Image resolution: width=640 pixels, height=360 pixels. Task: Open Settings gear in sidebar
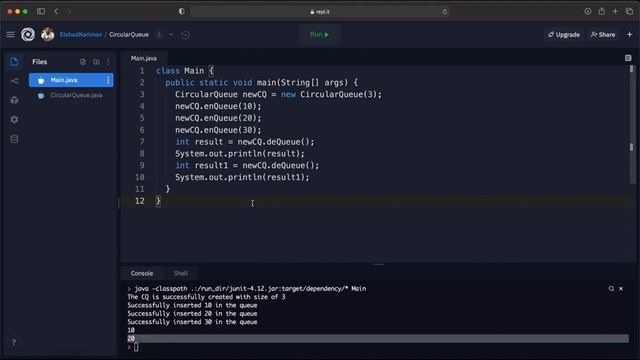[x=14, y=120]
